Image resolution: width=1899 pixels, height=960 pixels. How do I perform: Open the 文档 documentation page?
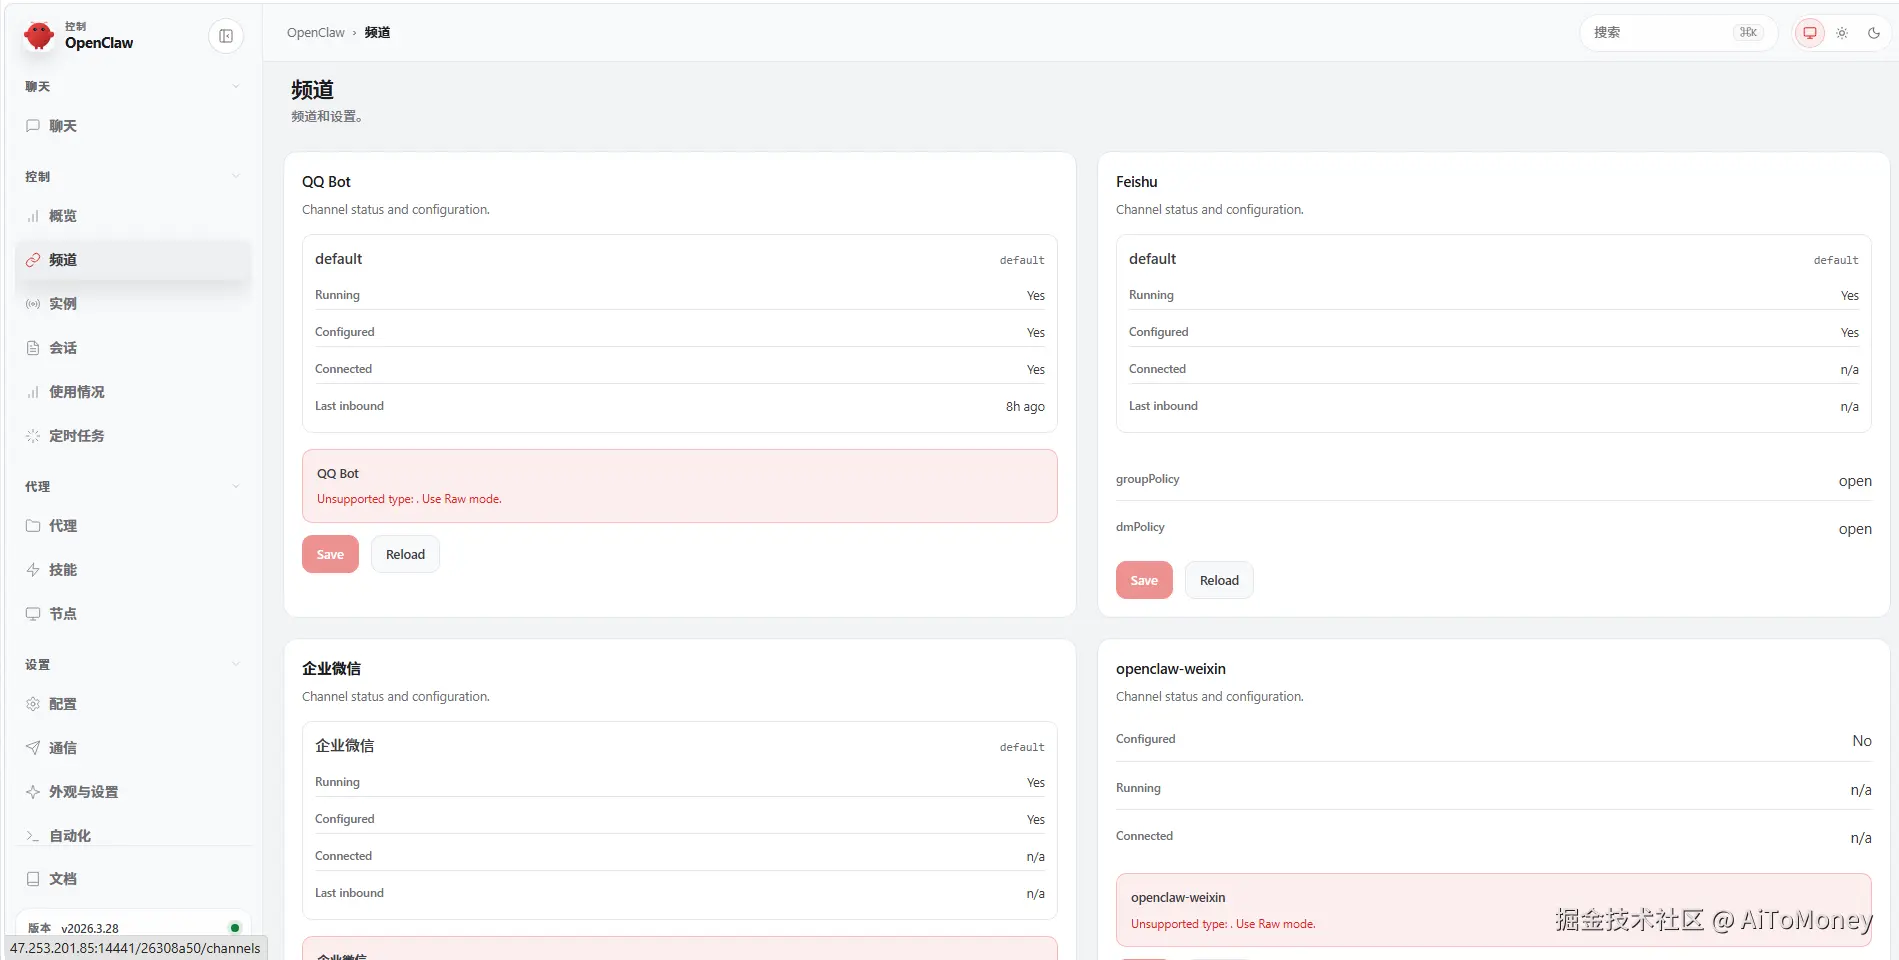[x=133, y=879]
